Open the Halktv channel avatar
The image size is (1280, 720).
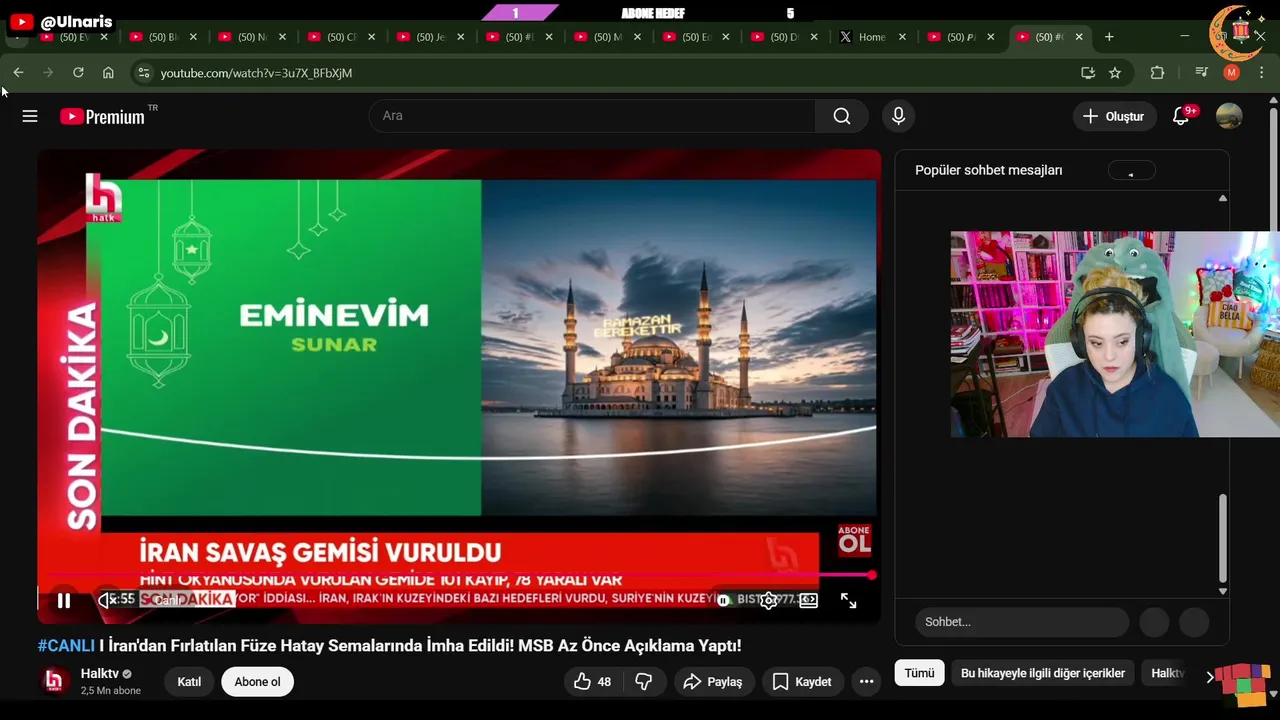pyautogui.click(x=55, y=681)
